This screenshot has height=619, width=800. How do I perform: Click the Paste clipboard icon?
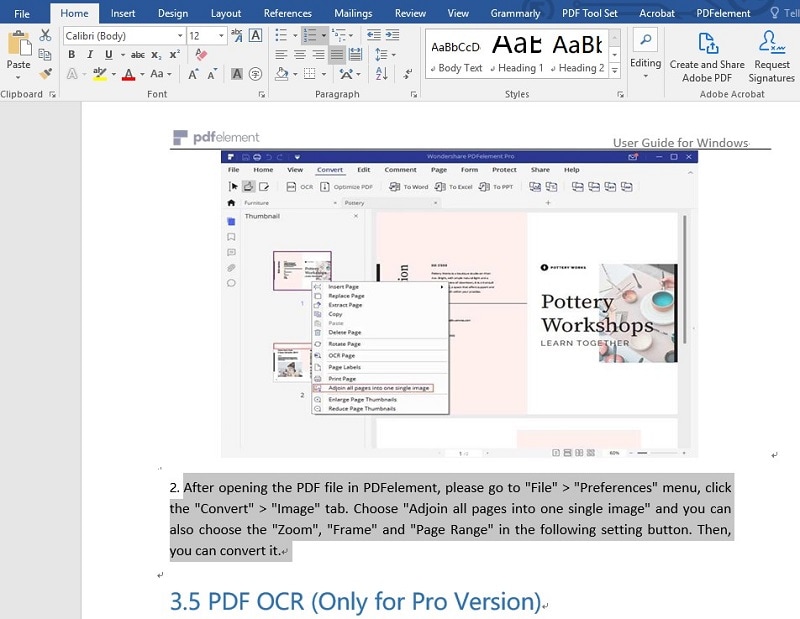18,43
